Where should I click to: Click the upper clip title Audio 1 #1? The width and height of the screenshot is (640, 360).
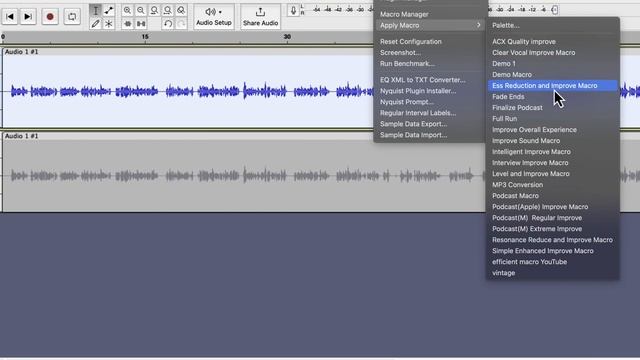click(x=21, y=52)
